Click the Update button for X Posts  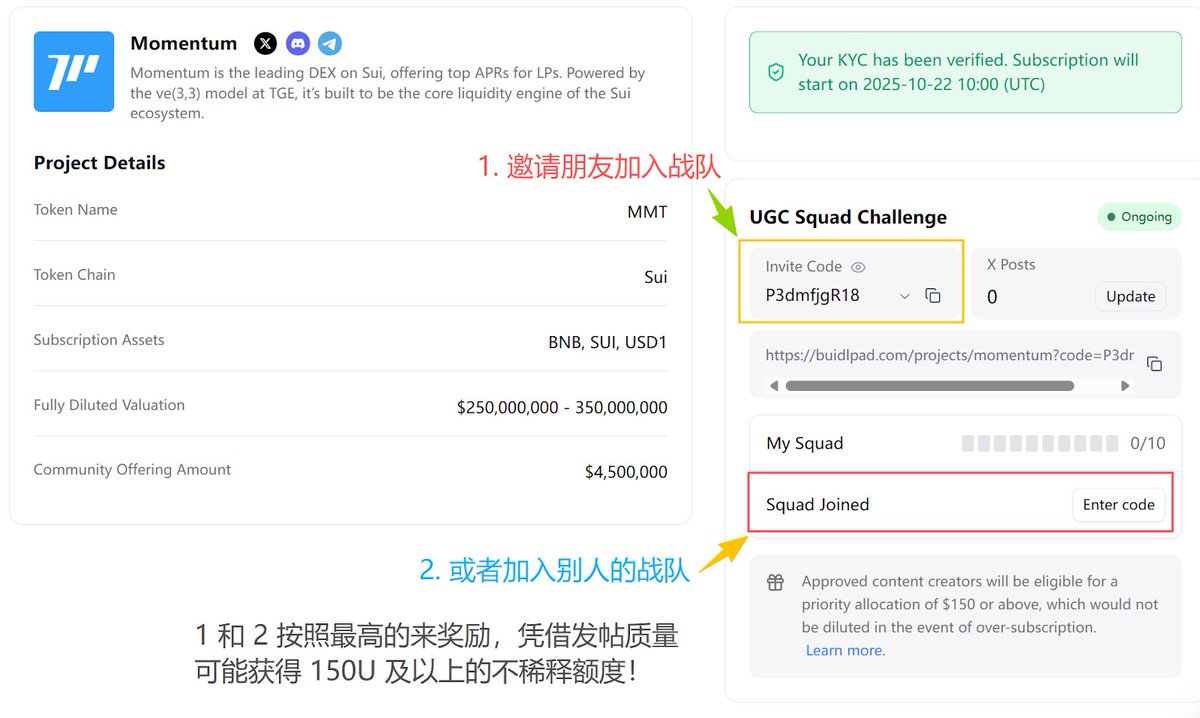(1130, 296)
